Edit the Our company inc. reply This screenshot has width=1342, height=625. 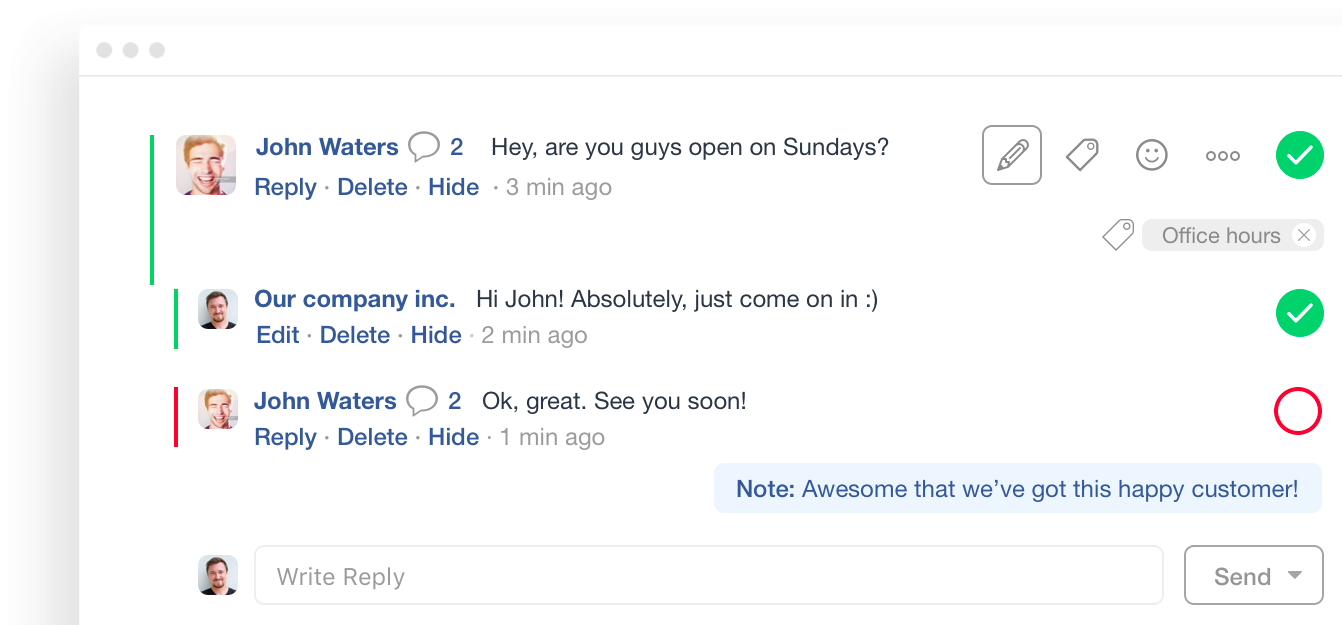[x=277, y=335]
